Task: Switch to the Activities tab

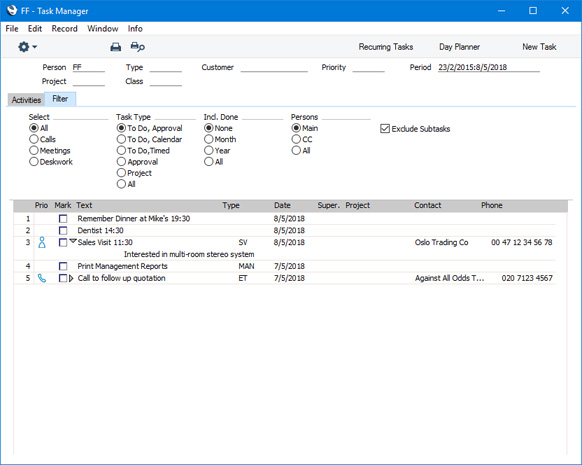Action: [26, 100]
